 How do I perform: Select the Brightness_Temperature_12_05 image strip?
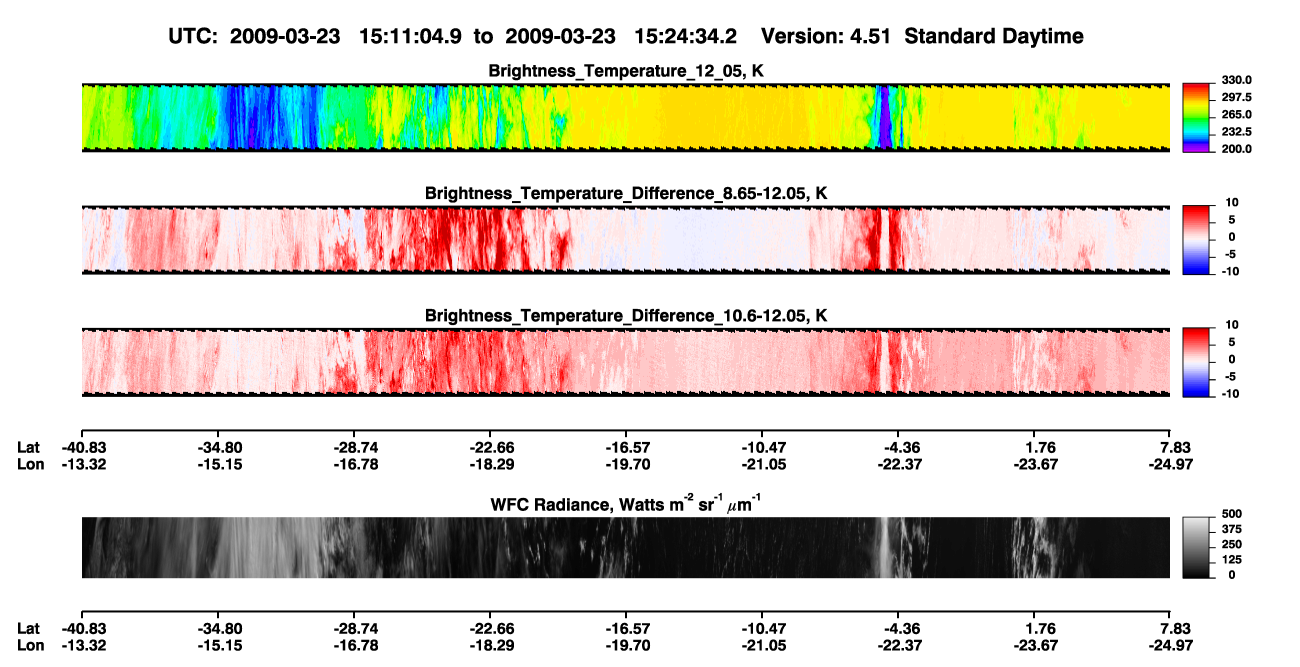(x=625, y=117)
